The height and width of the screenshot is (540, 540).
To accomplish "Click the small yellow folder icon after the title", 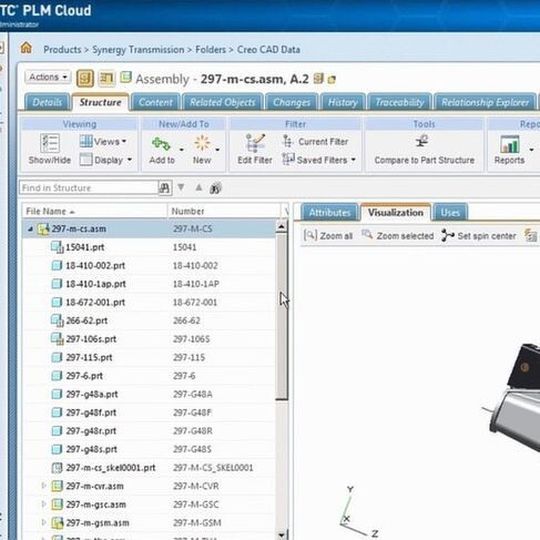I will 332,80.
